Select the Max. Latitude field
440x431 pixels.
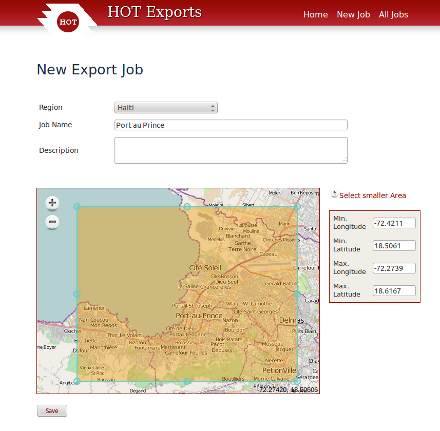tap(394, 291)
